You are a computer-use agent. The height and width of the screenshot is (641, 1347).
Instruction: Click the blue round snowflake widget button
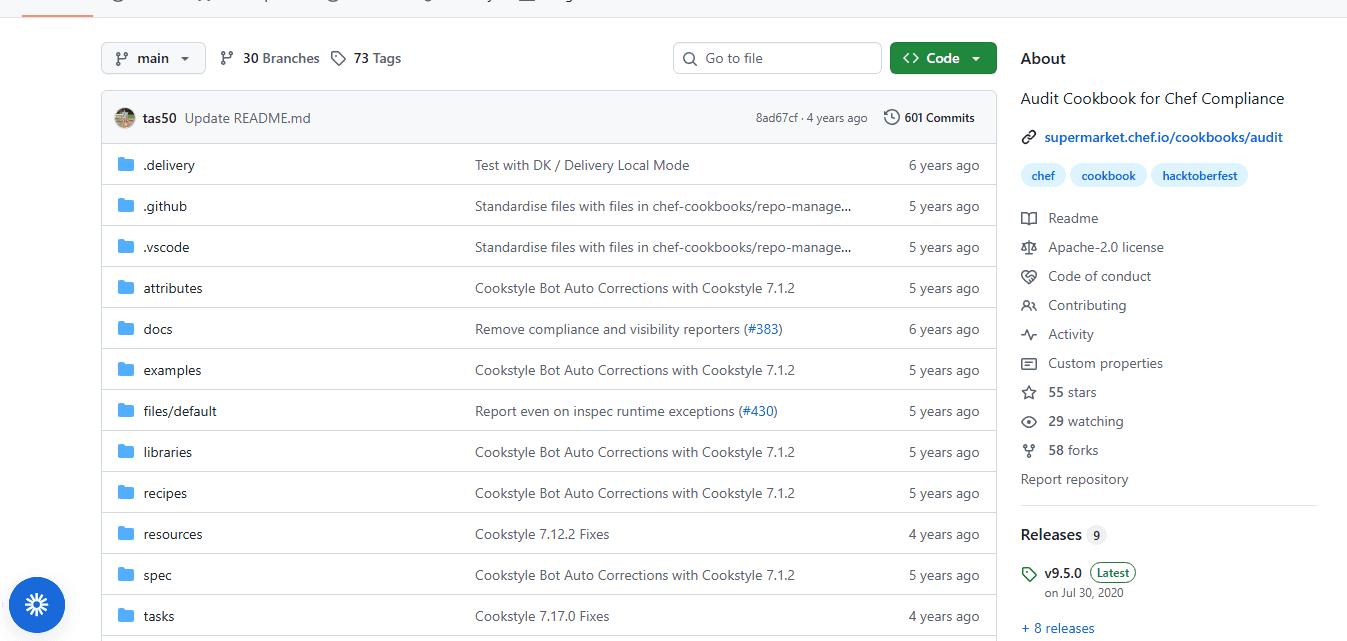[x=37, y=604]
